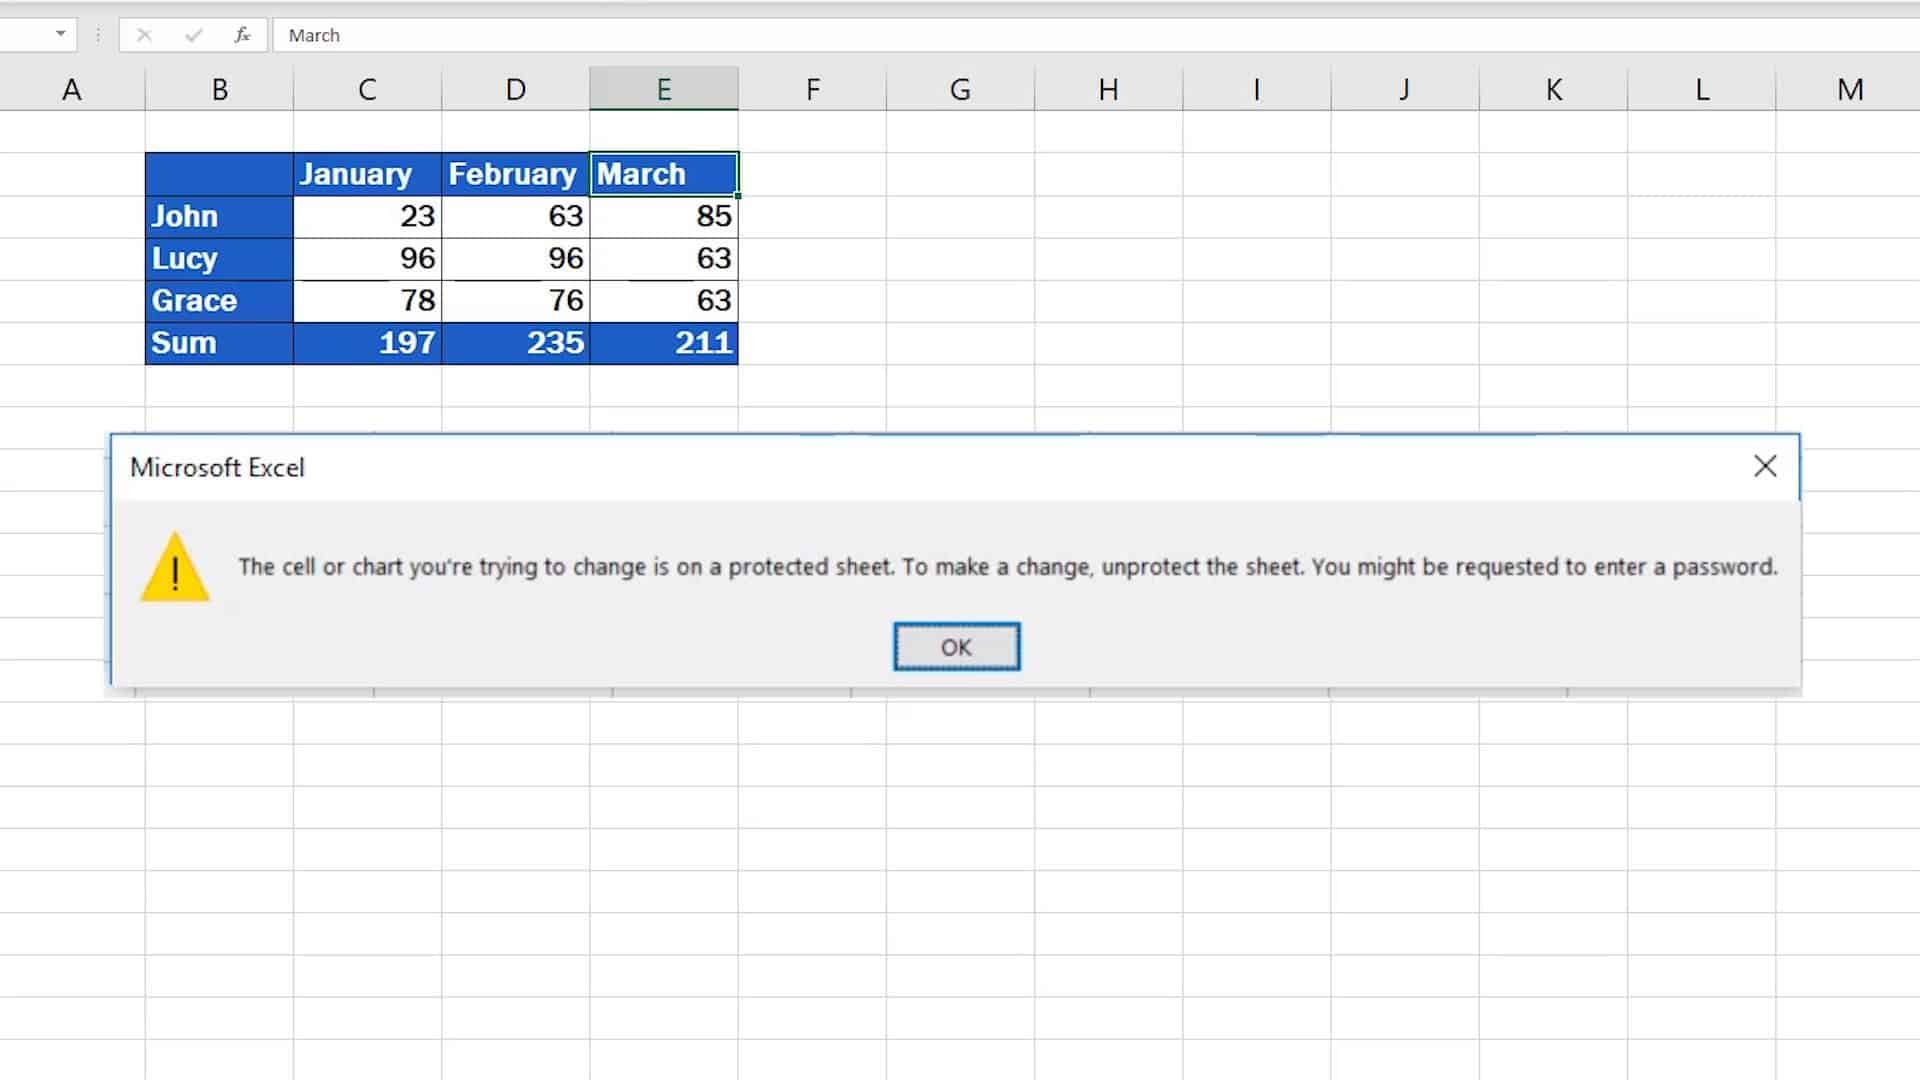This screenshot has width=1920, height=1080.
Task: Click the February header cell
Action: 514,173
